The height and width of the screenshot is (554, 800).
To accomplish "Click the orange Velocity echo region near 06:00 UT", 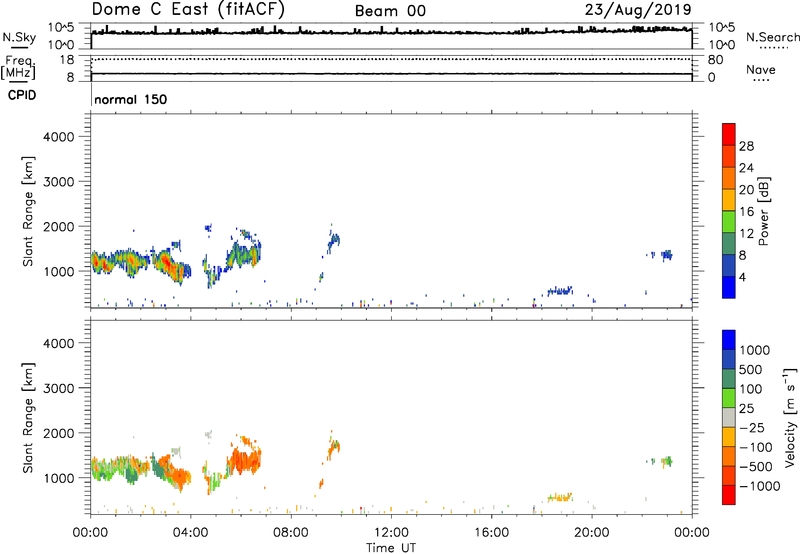I will pos(244,459).
